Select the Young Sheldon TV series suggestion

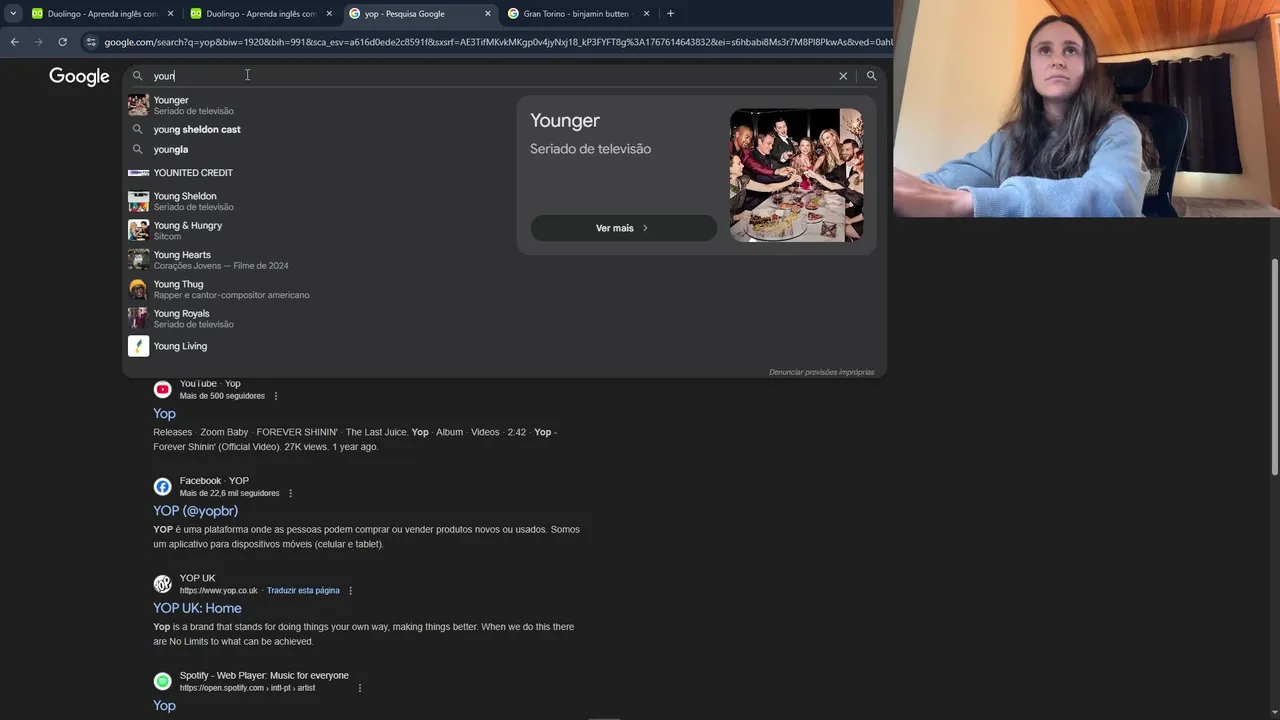319,201
